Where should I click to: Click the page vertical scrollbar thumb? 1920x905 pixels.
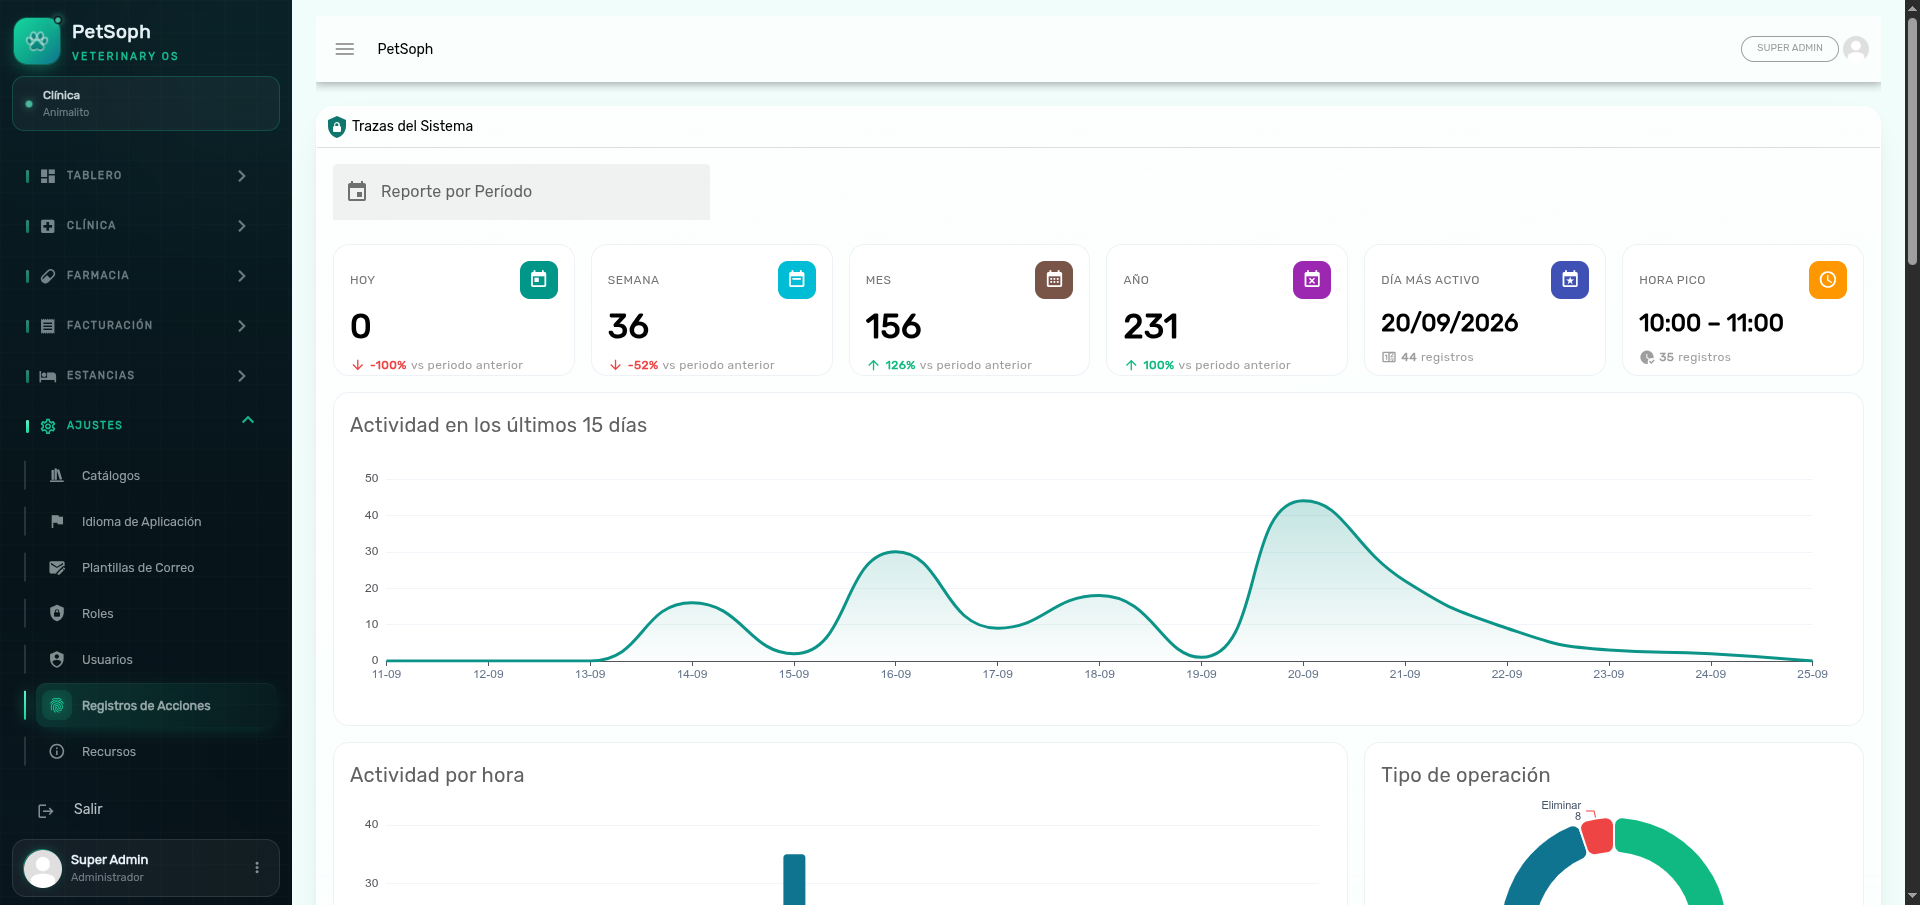(1912, 141)
